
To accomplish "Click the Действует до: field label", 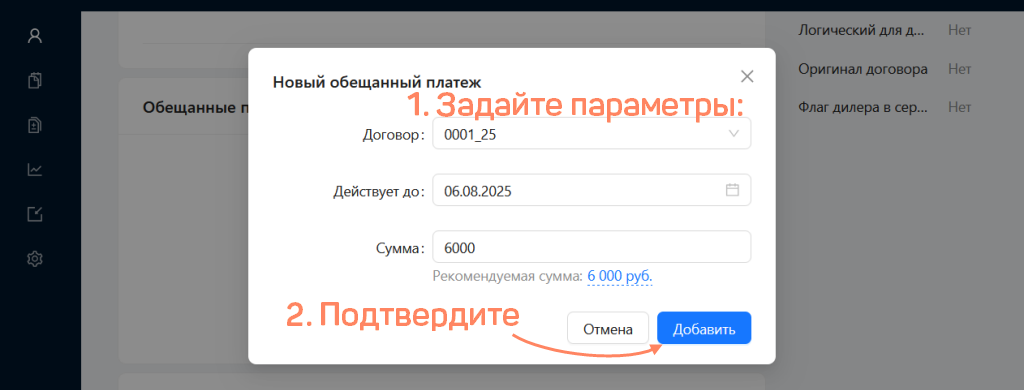I will click(x=379, y=191).
